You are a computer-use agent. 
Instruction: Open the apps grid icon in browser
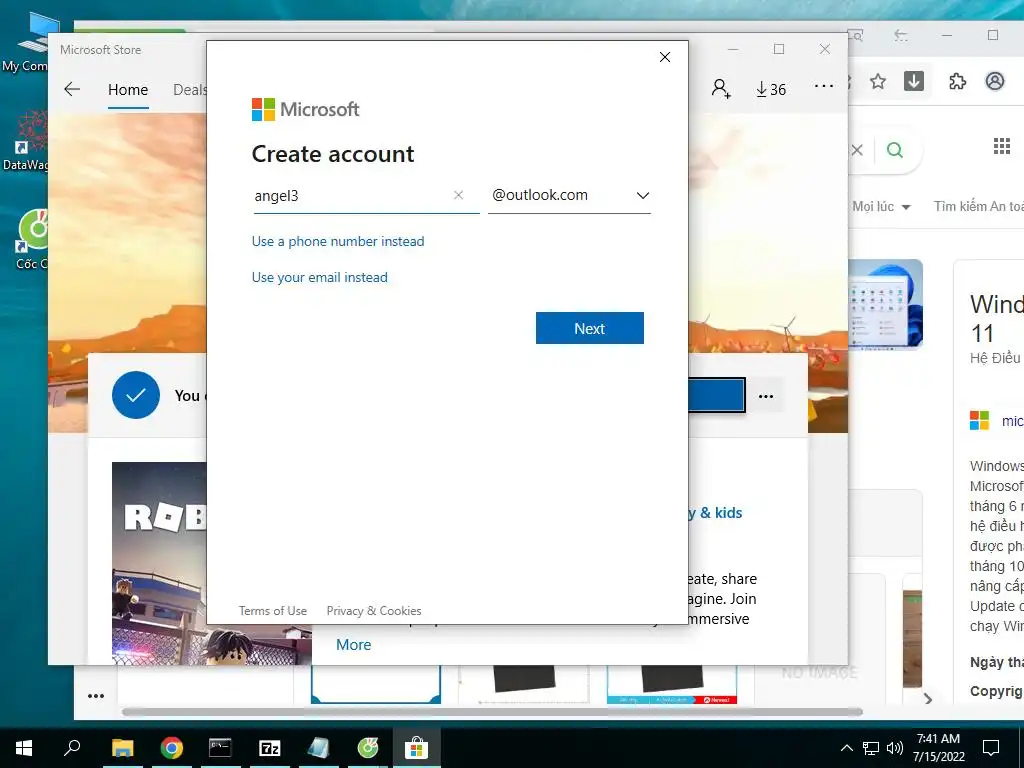1002,146
